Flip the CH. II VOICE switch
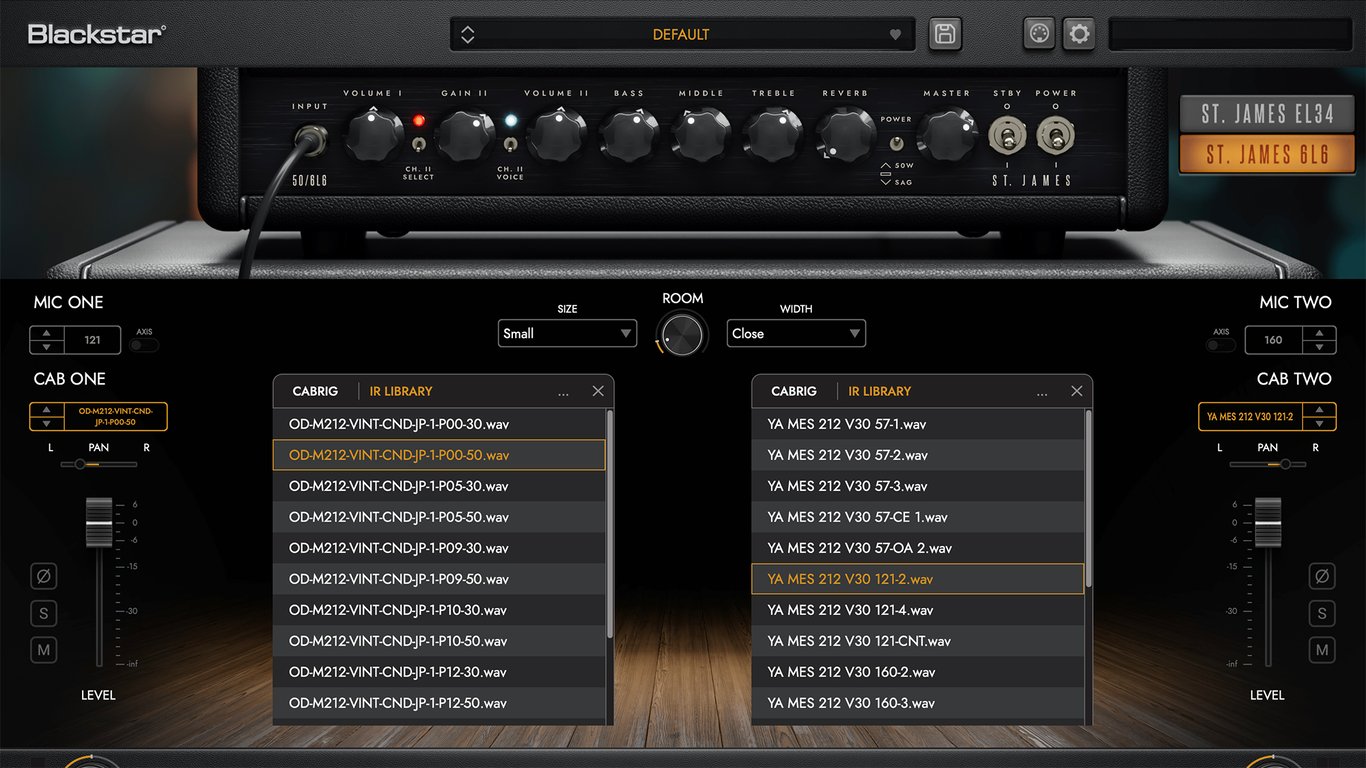 [510, 145]
